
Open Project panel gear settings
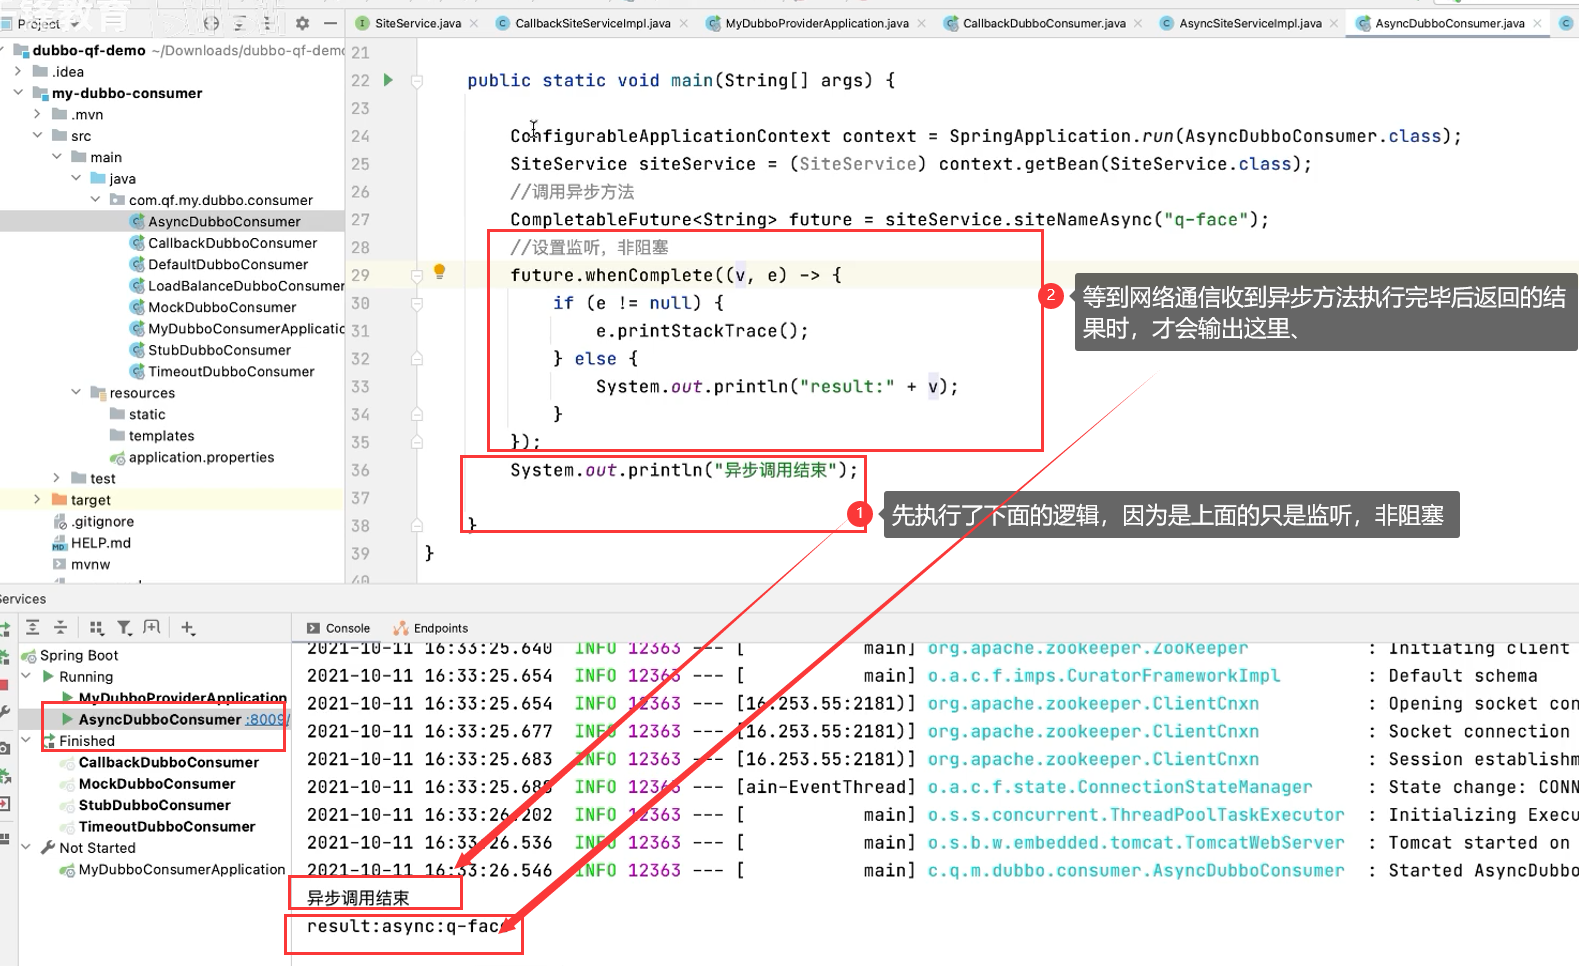pyautogui.click(x=302, y=23)
